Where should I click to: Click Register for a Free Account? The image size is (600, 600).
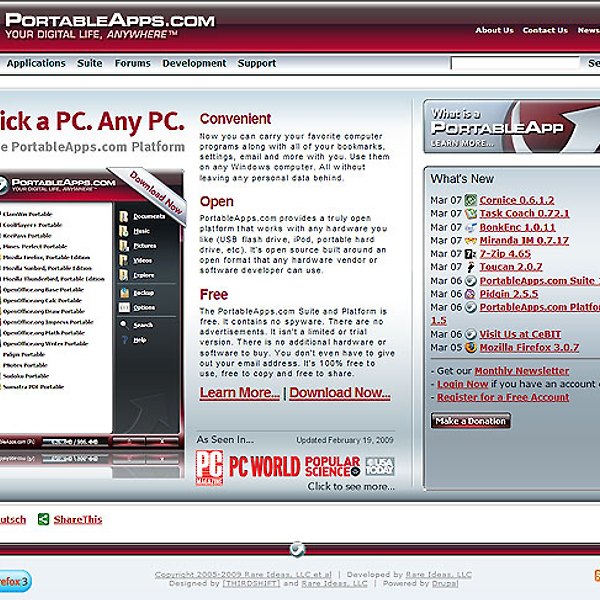[x=503, y=397]
